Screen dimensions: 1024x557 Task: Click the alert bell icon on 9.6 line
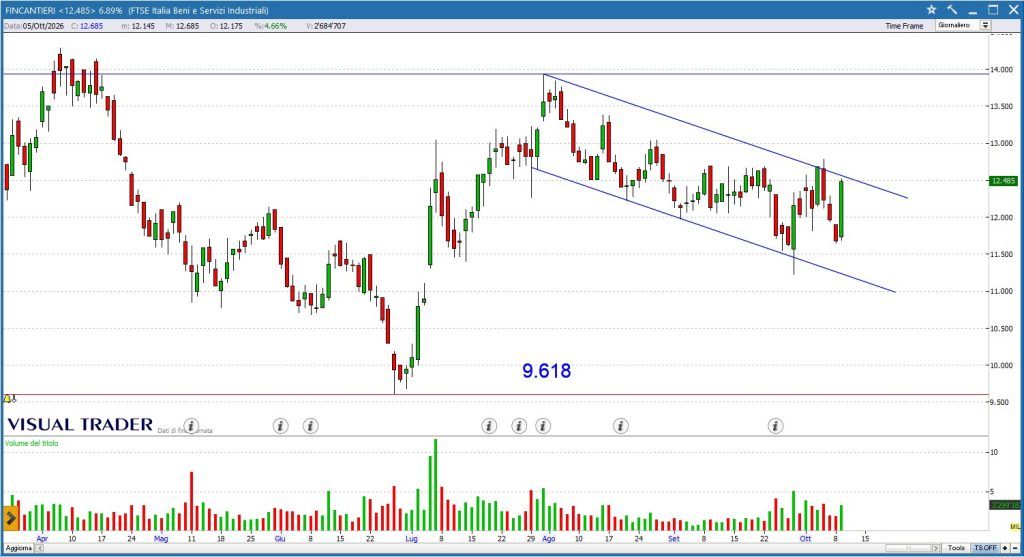(8, 398)
